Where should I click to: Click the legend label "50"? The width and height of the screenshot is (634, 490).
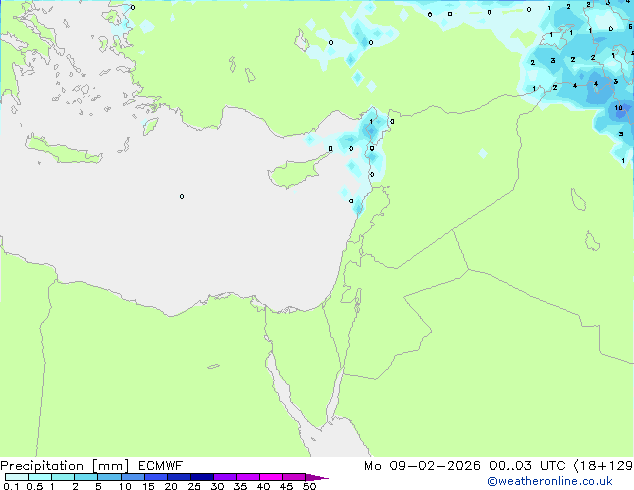(309, 486)
